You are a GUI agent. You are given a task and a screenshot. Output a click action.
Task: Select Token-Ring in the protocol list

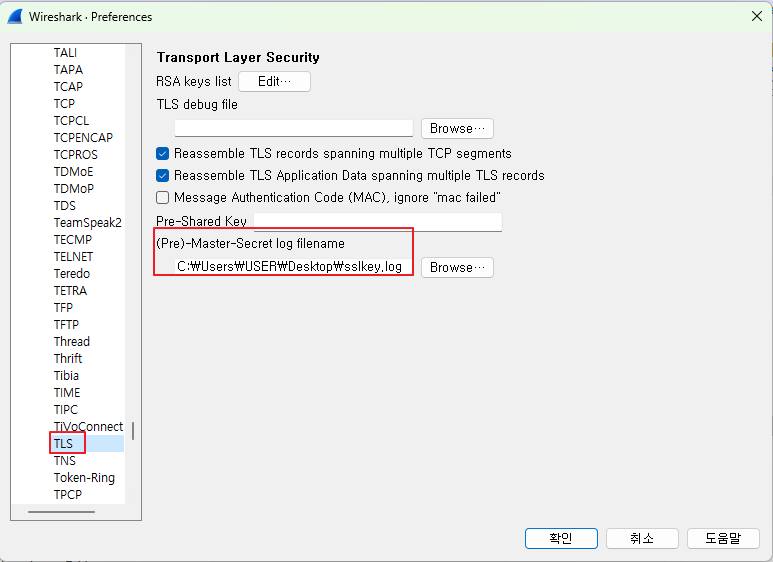[84, 478]
